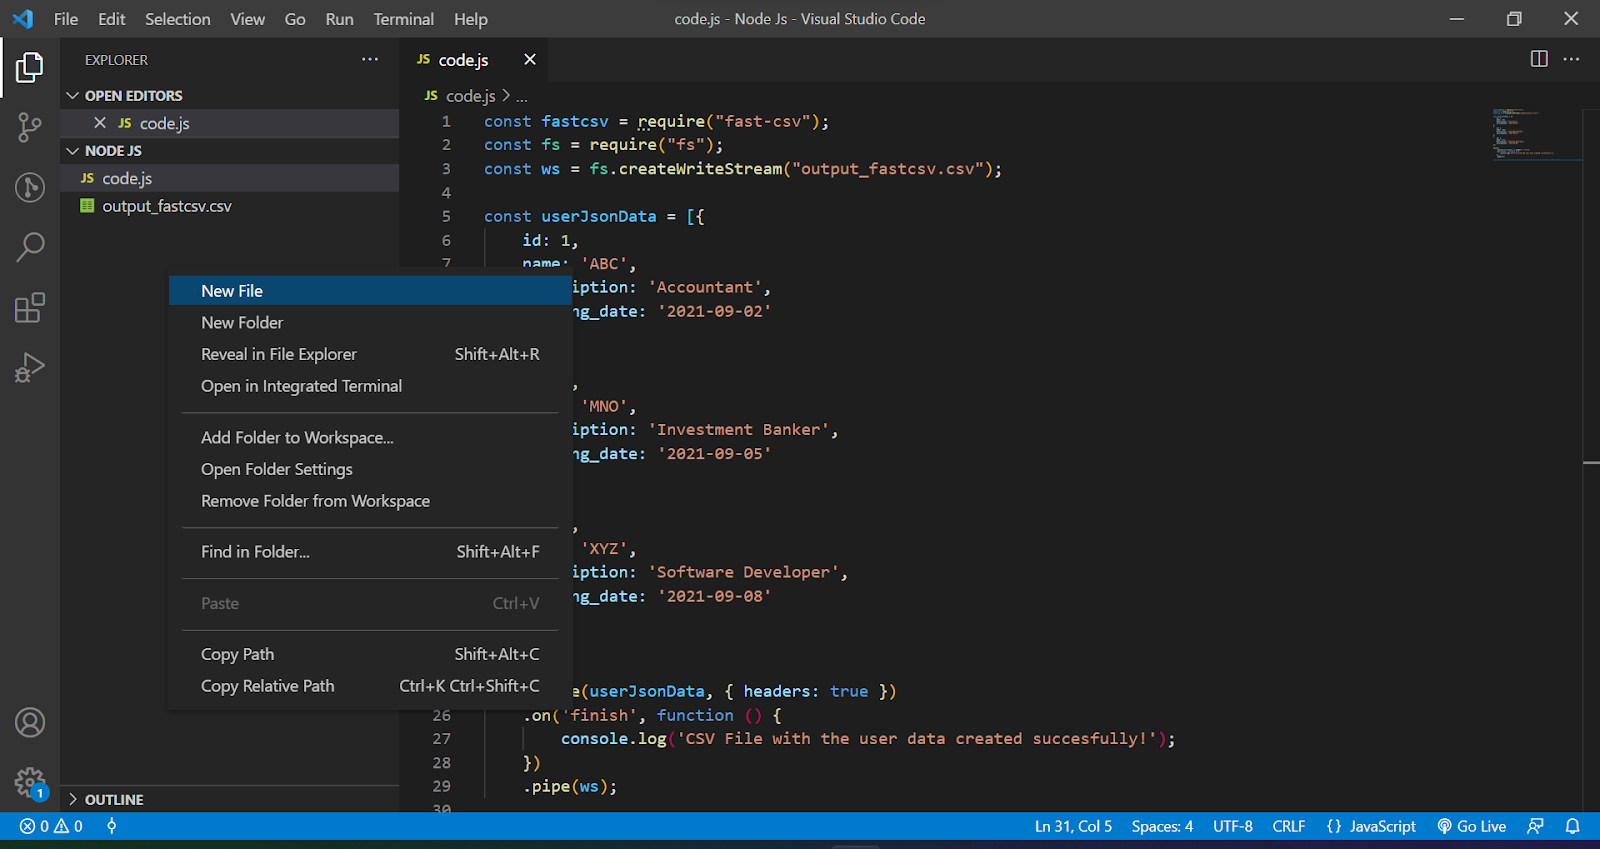Open the editor More Actions ellipsis
The image size is (1600, 849).
(x=1571, y=59)
